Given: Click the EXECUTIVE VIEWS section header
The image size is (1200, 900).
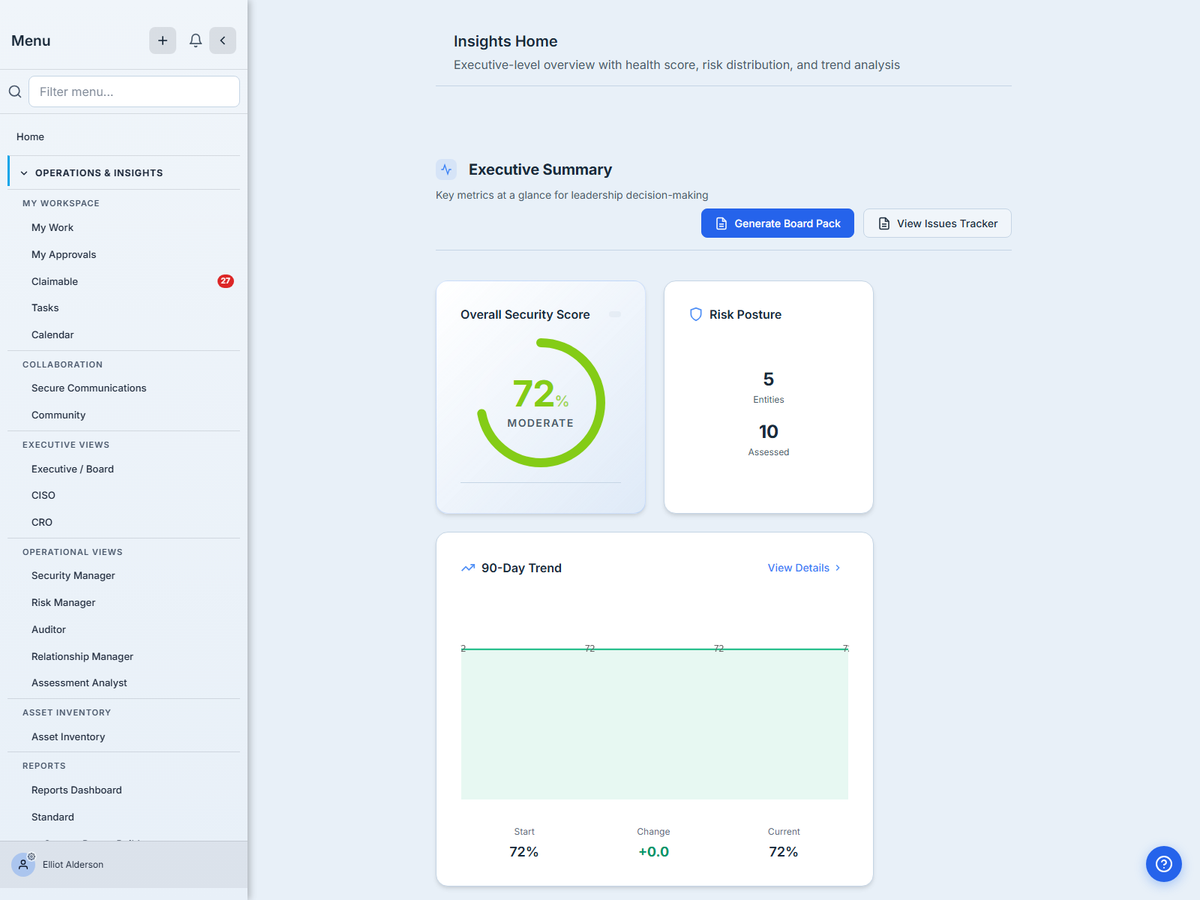Looking at the screenshot, I should click(66, 445).
